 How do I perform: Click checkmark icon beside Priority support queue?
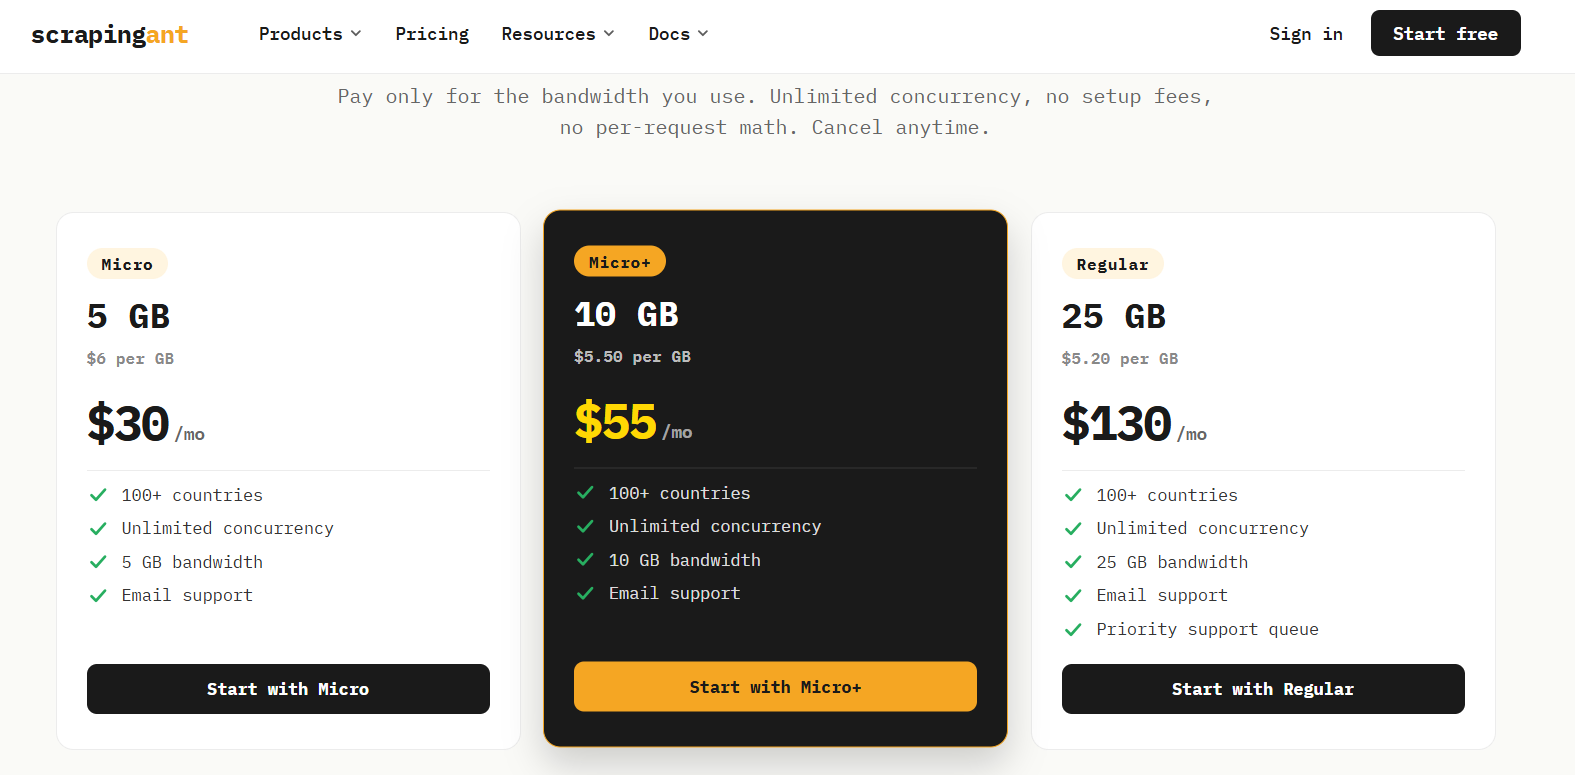pos(1073,630)
